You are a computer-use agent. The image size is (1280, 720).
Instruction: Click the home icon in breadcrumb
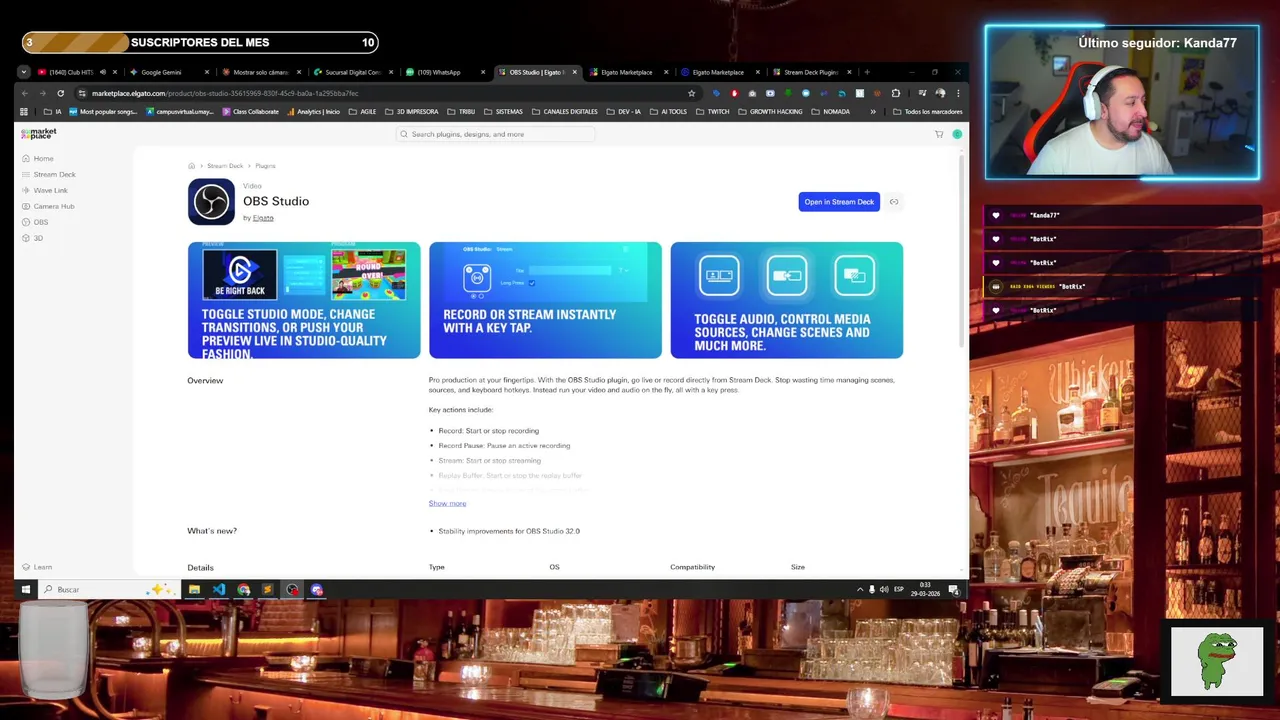pos(191,166)
